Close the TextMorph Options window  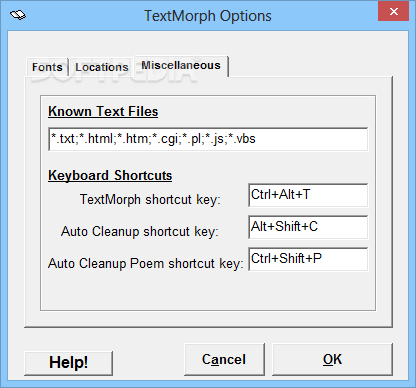coord(394,12)
